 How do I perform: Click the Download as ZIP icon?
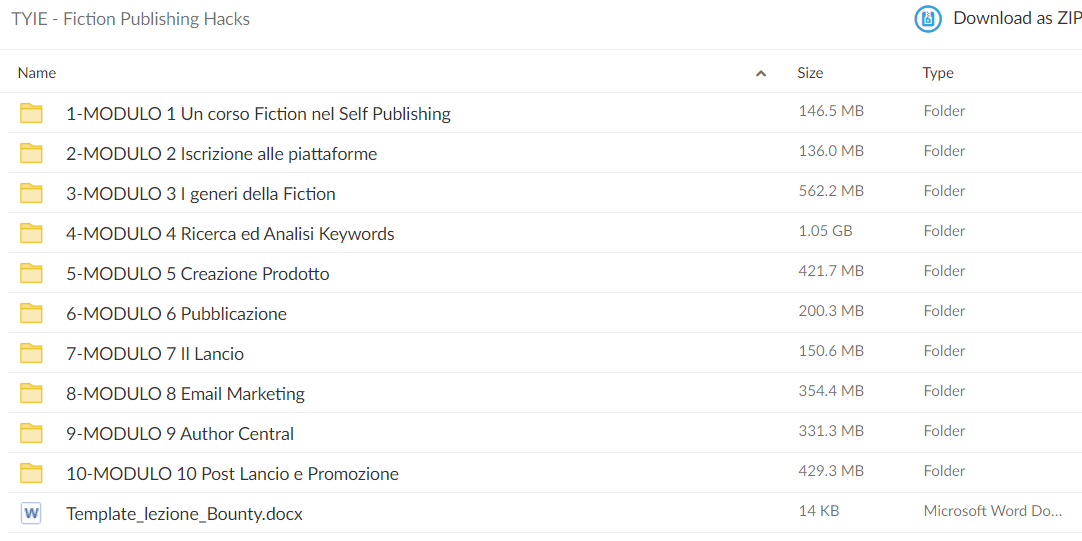[x=928, y=19]
